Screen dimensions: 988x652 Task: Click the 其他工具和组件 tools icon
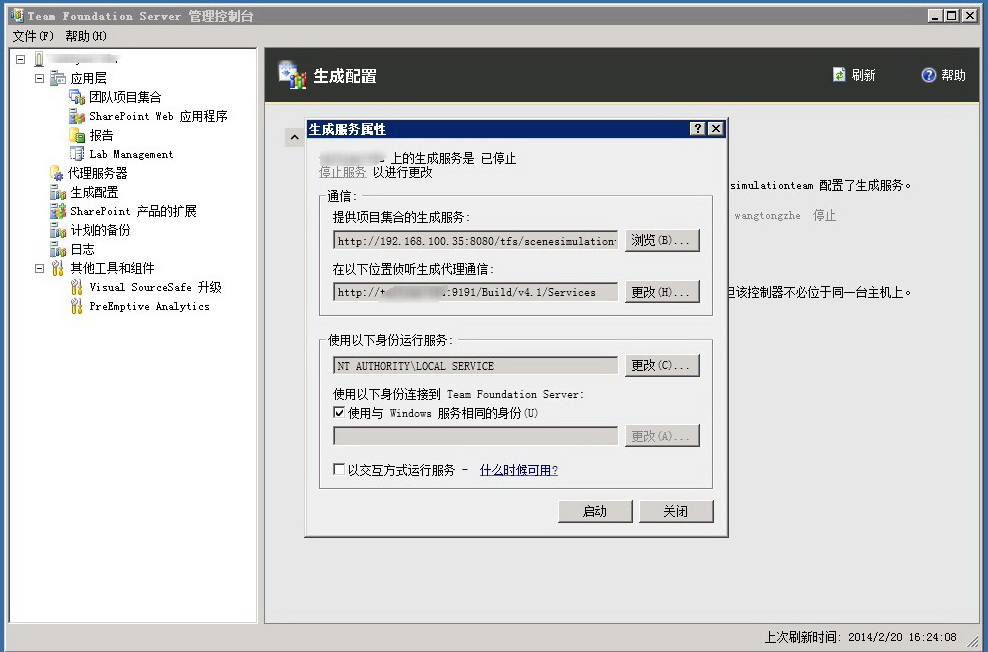pos(57,268)
